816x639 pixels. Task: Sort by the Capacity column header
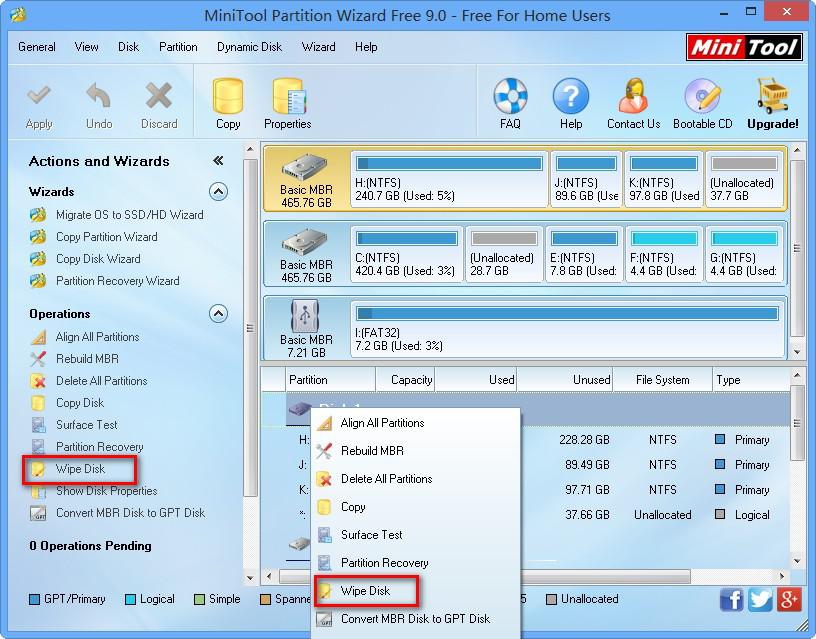click(405, 380)
